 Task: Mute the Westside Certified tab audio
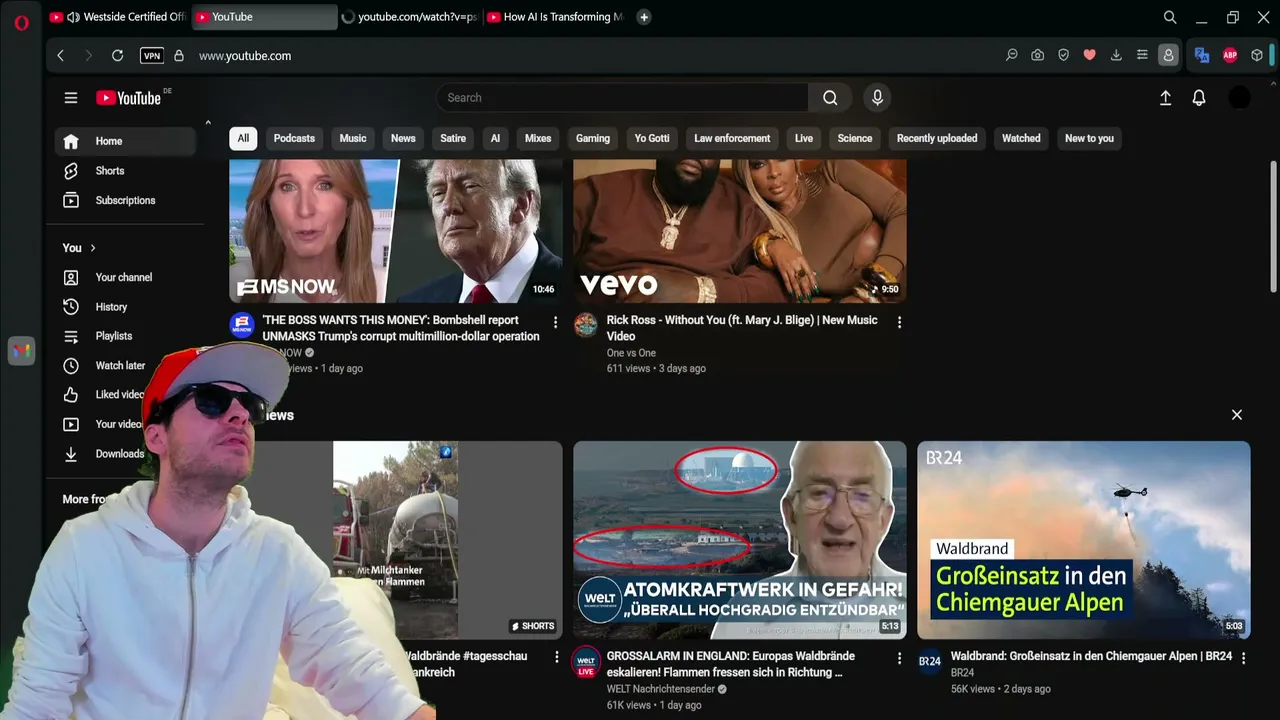(74, 17)
